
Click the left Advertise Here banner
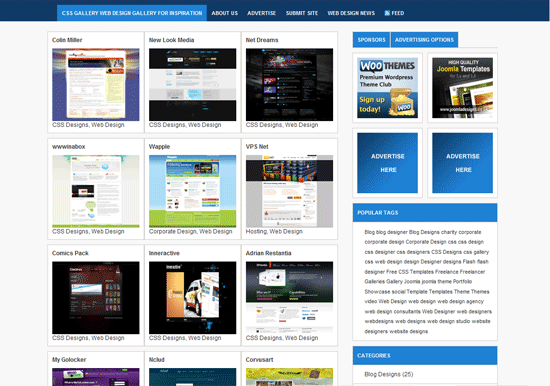pos(387,163)
